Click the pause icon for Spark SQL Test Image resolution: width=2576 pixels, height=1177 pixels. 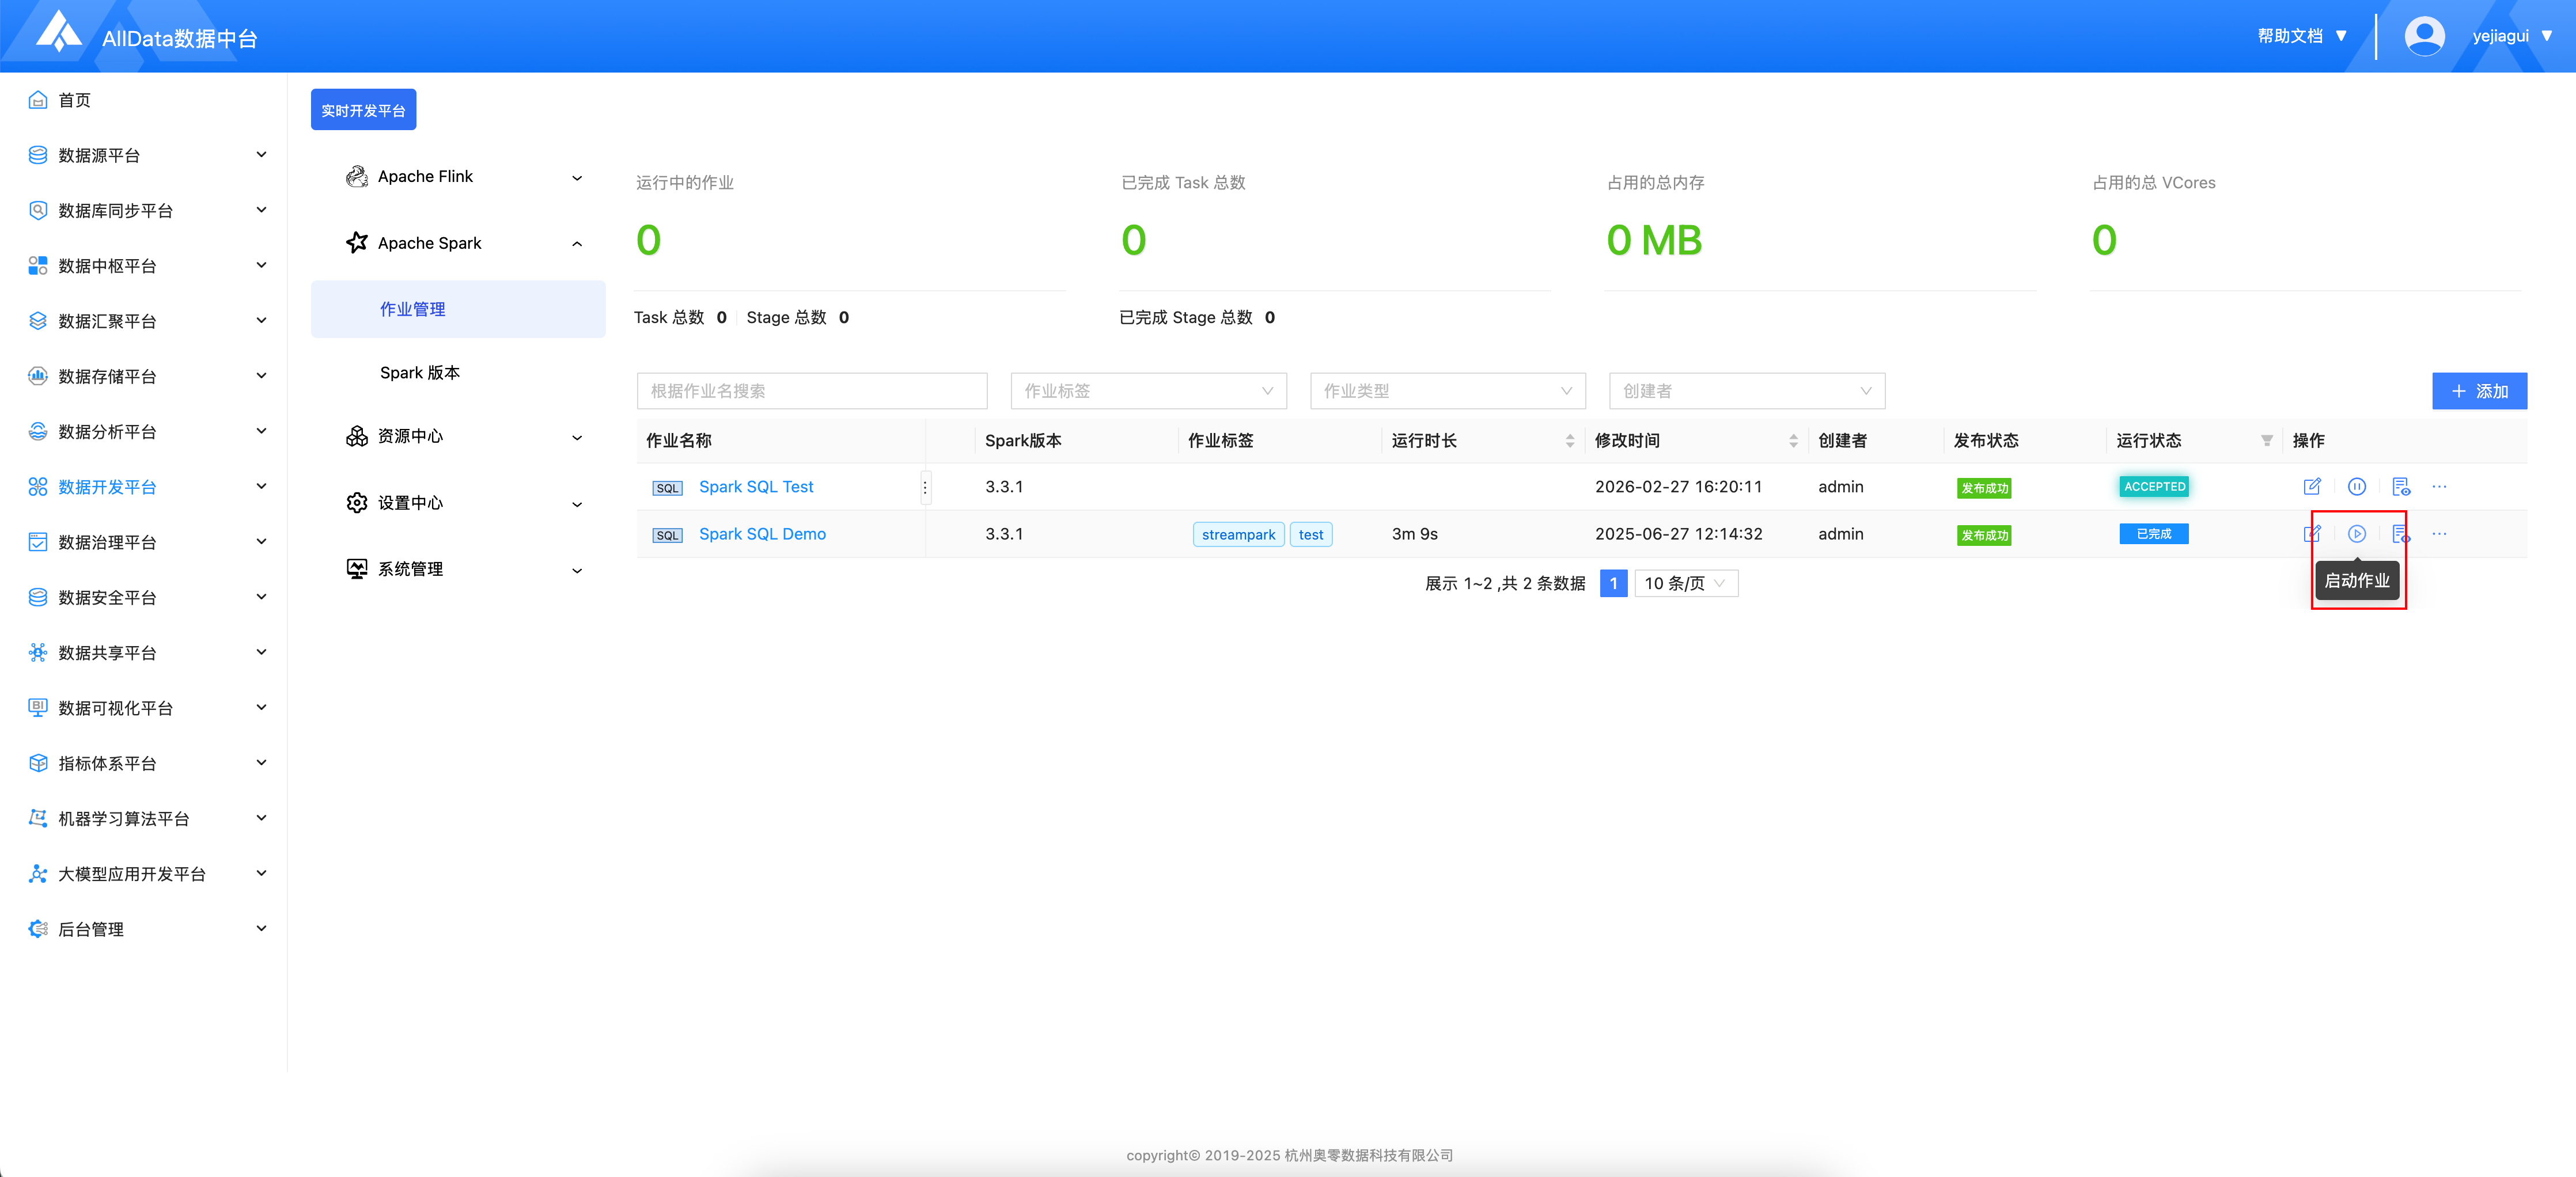pyautogui.click(x=2356, y=487)
